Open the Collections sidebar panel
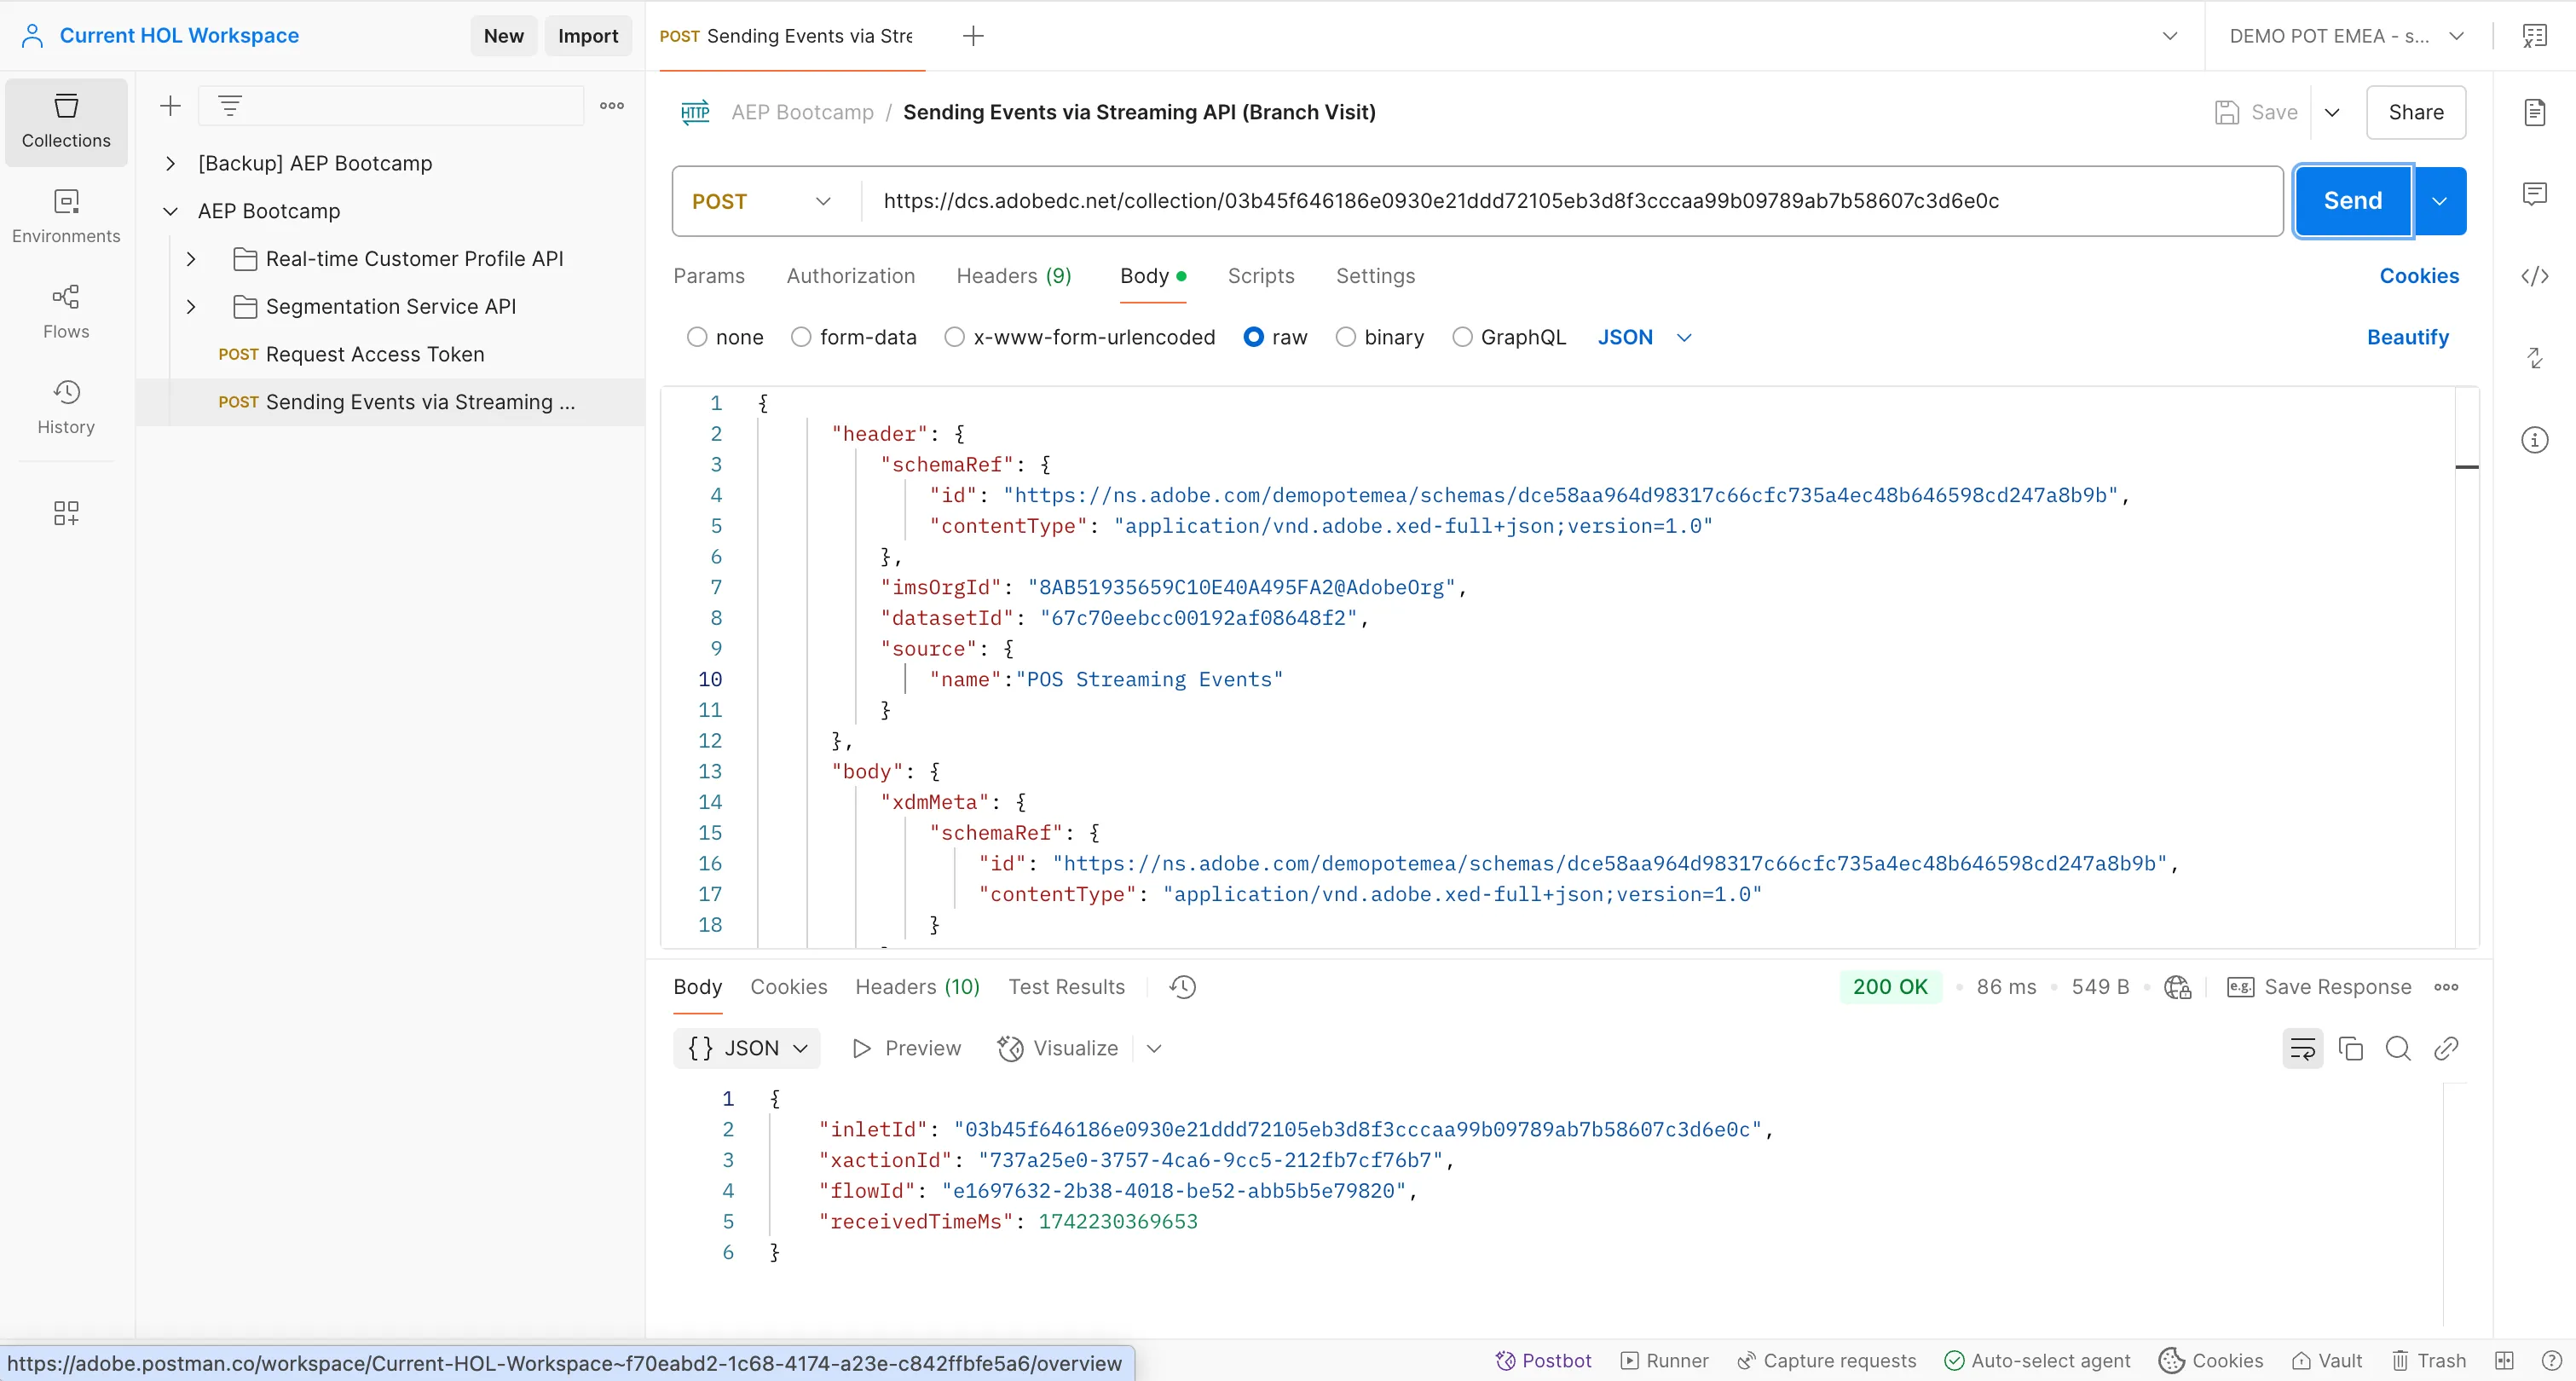 [66, 121]
